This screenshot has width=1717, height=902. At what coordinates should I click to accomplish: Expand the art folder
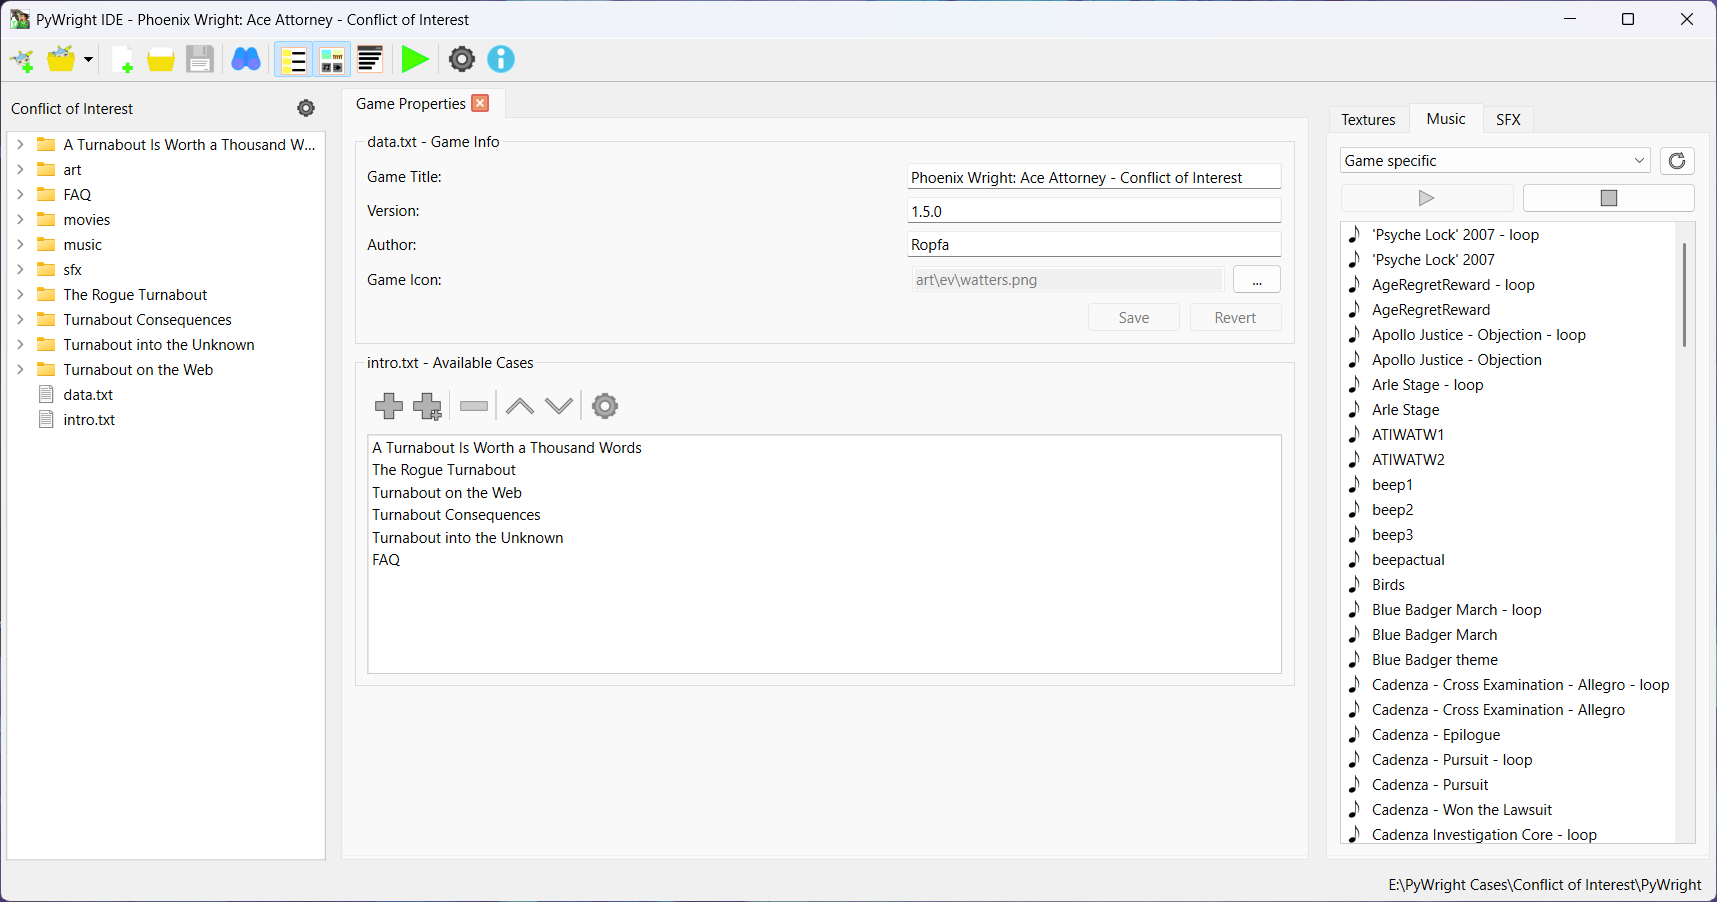click(x=19, y=170)
